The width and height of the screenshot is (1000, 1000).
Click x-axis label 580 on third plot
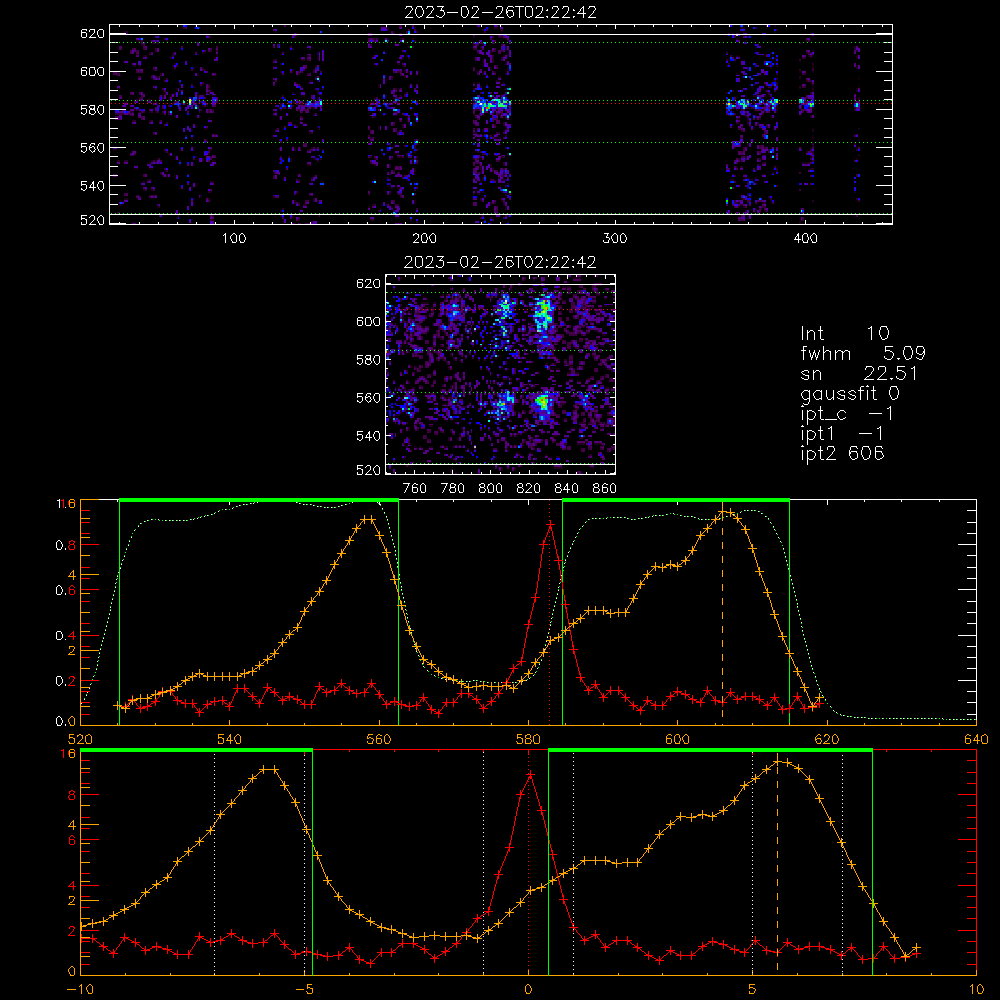click(528, 740)
